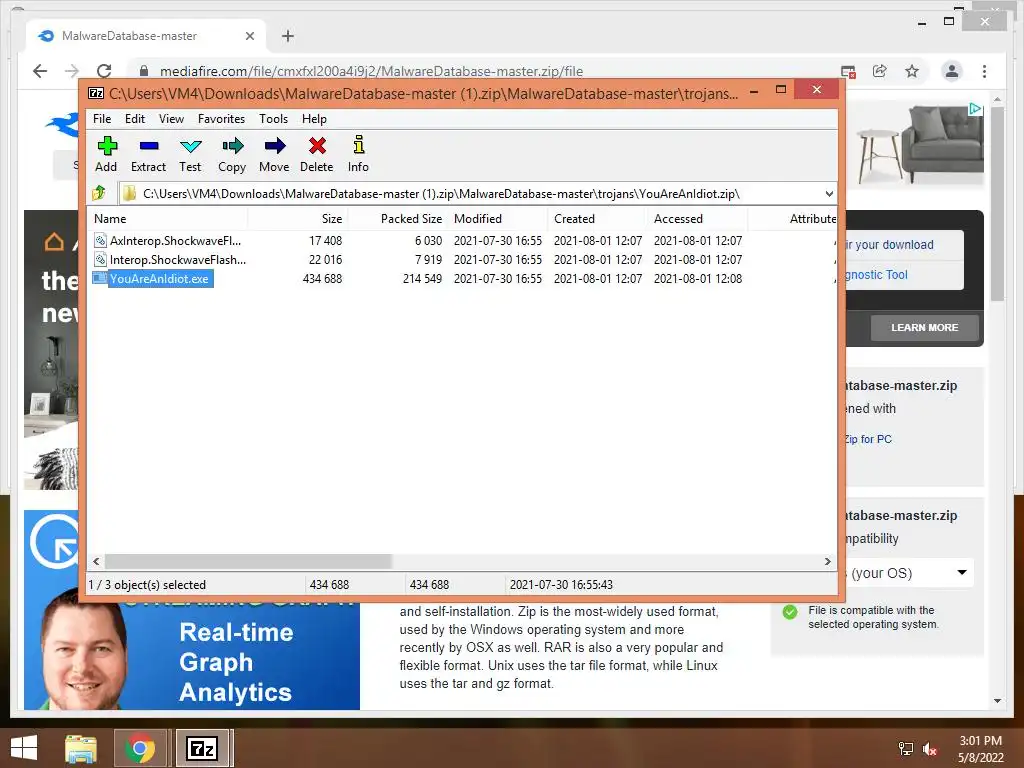Go up one folder level in 7-Zip

tap(99, 193)
